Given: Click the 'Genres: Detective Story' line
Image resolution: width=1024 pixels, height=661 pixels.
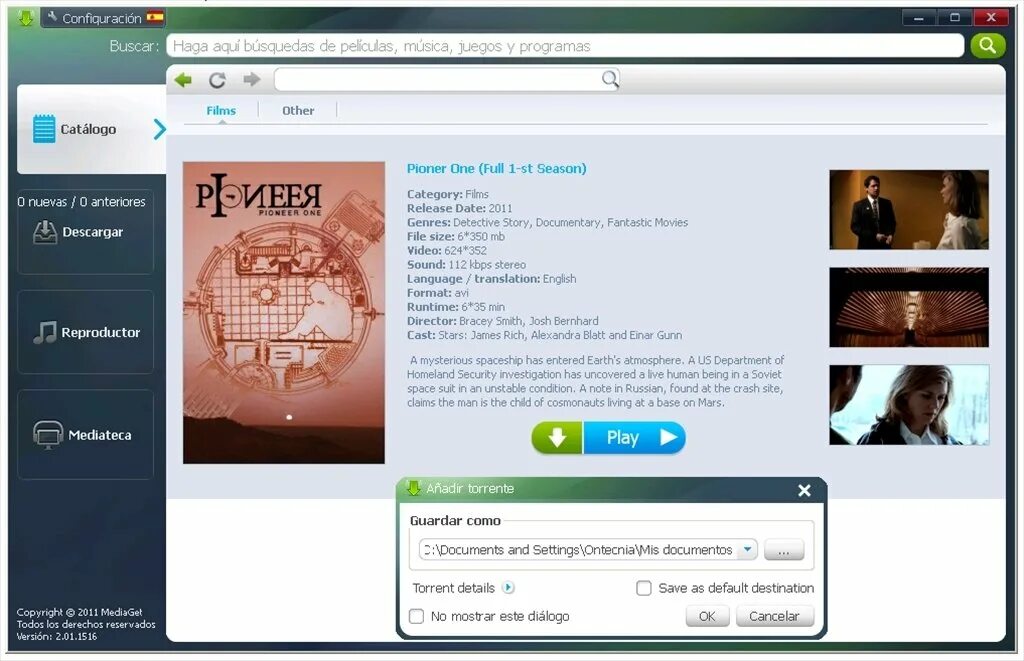Looking at the screenshot, I should pos(547,222).
